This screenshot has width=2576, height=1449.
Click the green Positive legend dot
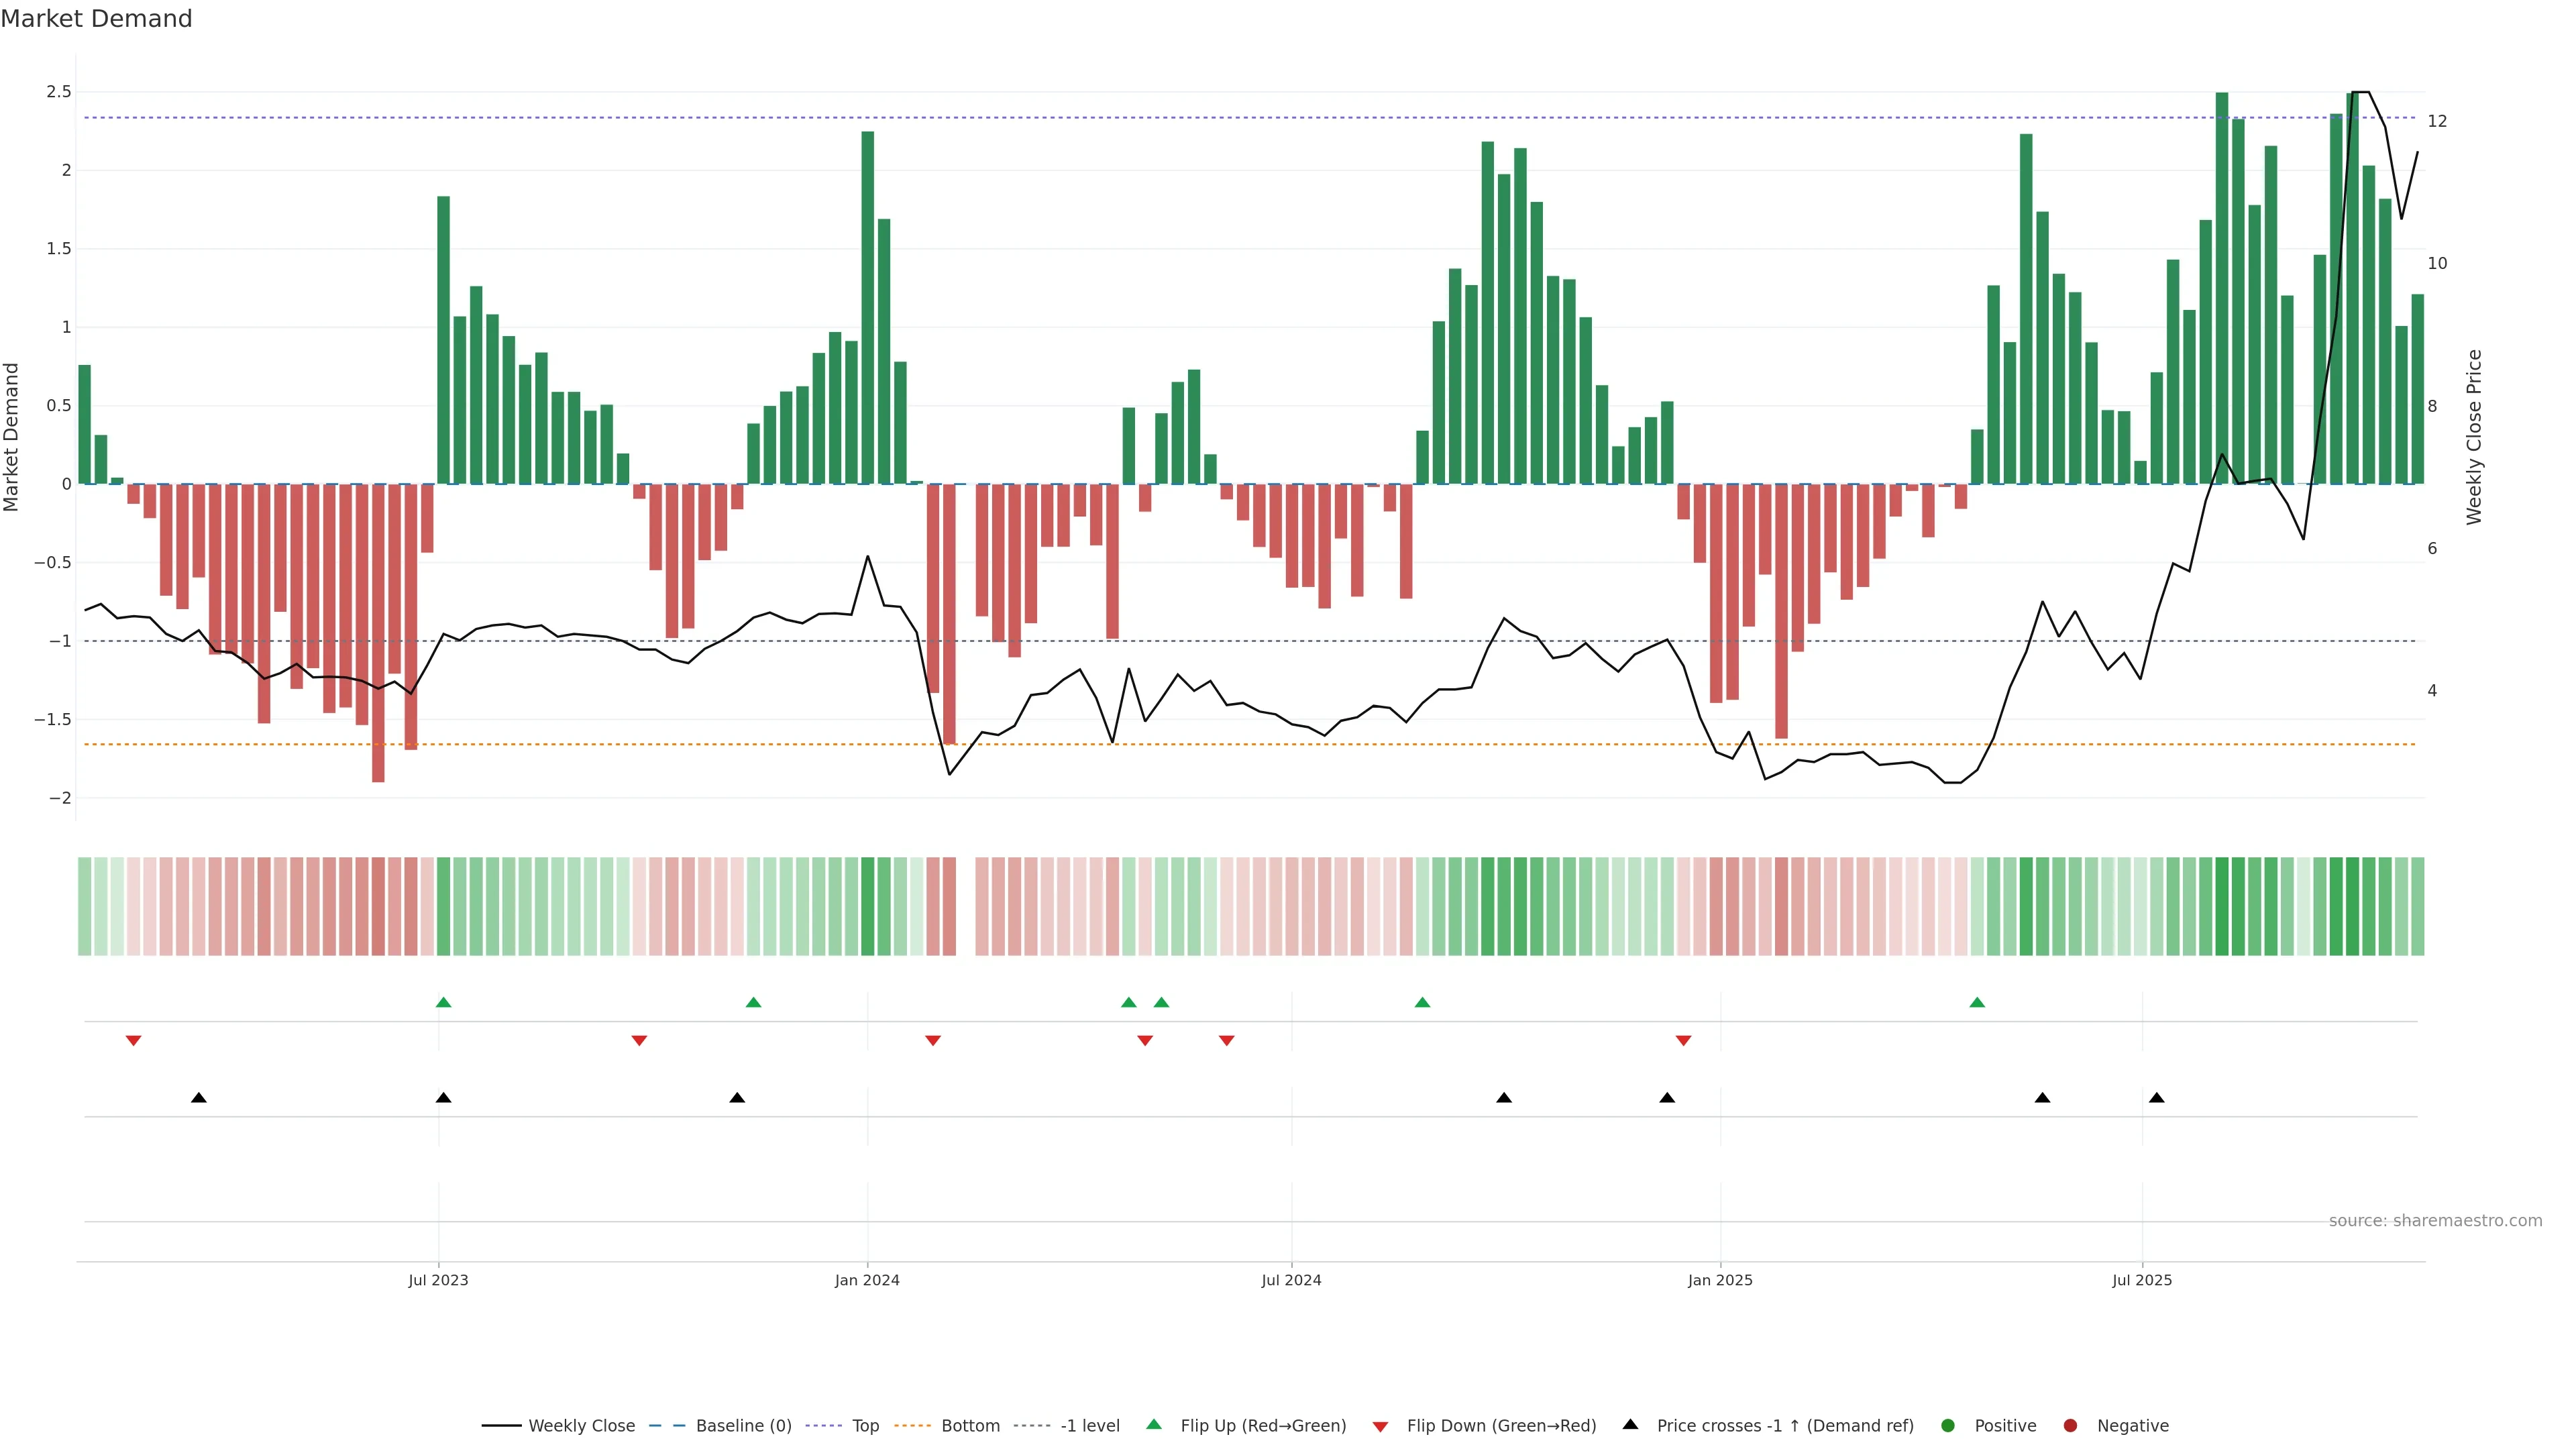click(1948, 1426)
